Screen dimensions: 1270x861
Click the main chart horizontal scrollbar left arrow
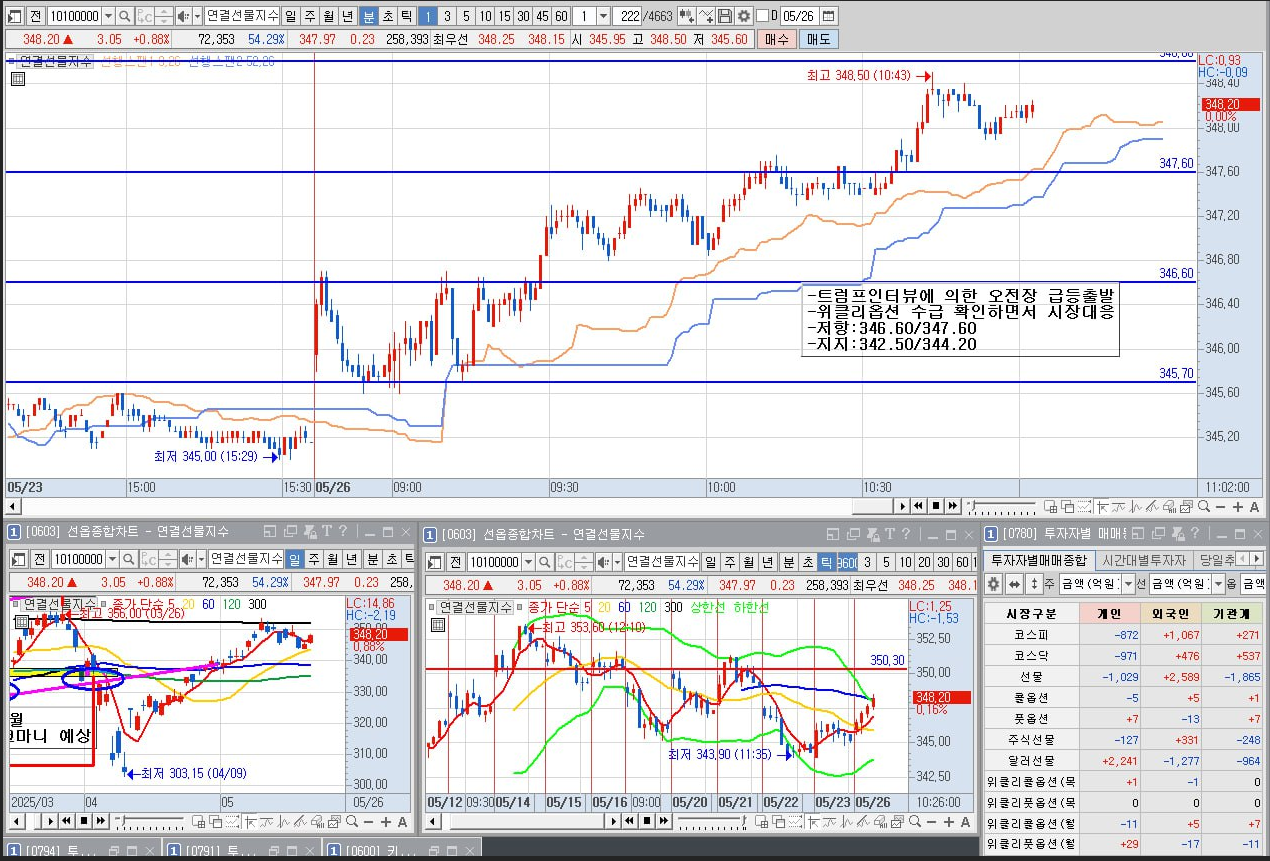[12, 507]
